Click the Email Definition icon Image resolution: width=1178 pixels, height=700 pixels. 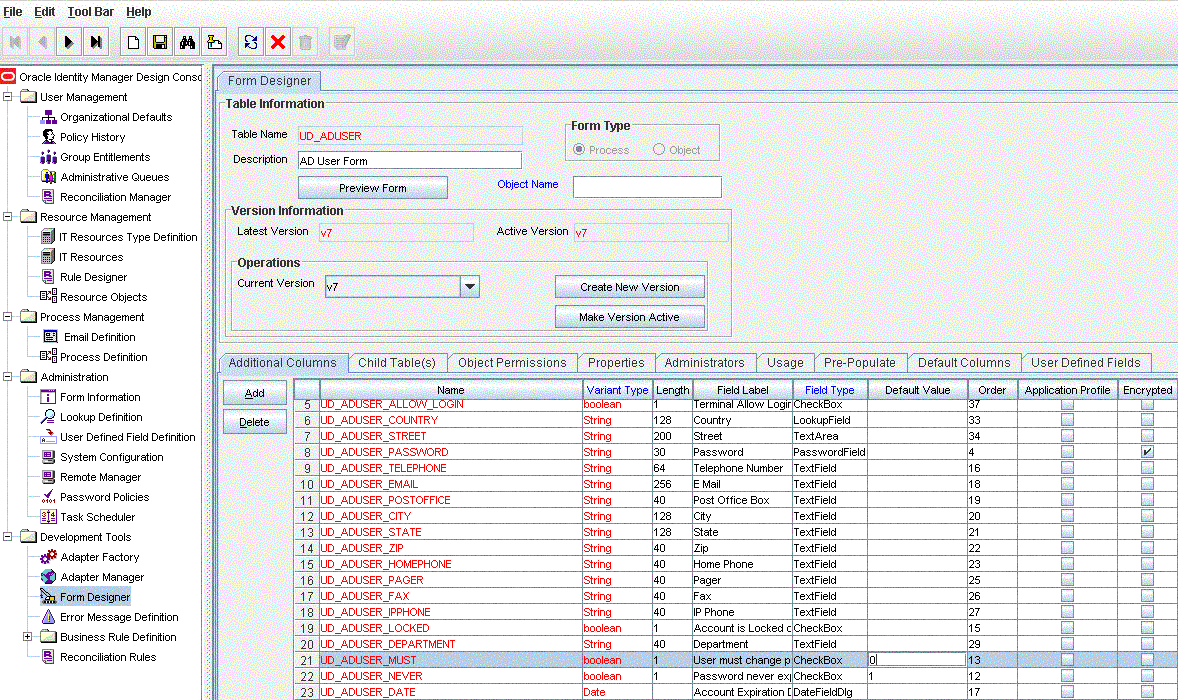pyautogui.click(x=50, y=337)
